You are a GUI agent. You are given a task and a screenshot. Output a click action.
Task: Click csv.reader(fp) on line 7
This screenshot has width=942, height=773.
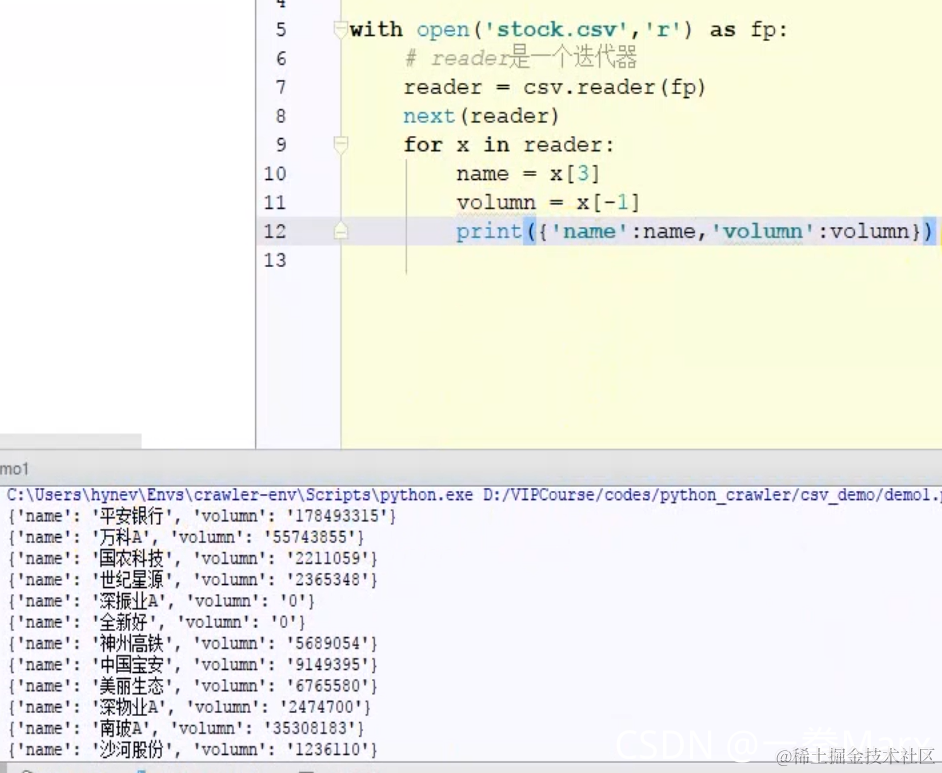point(614,88)
